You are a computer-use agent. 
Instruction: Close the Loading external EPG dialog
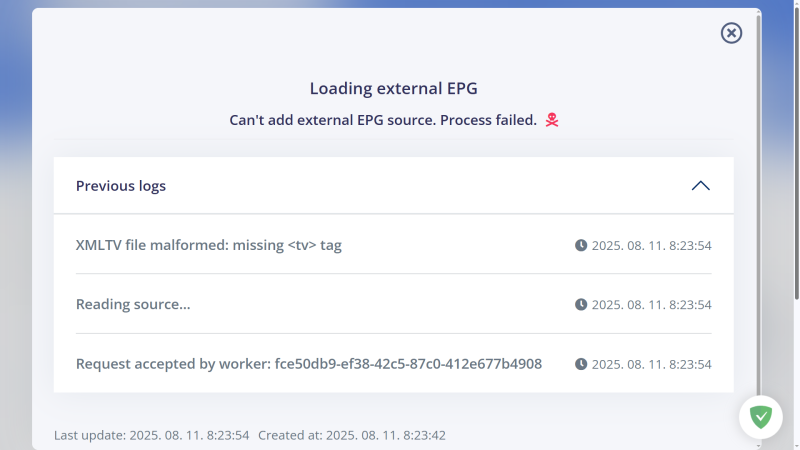click(731, 33)
